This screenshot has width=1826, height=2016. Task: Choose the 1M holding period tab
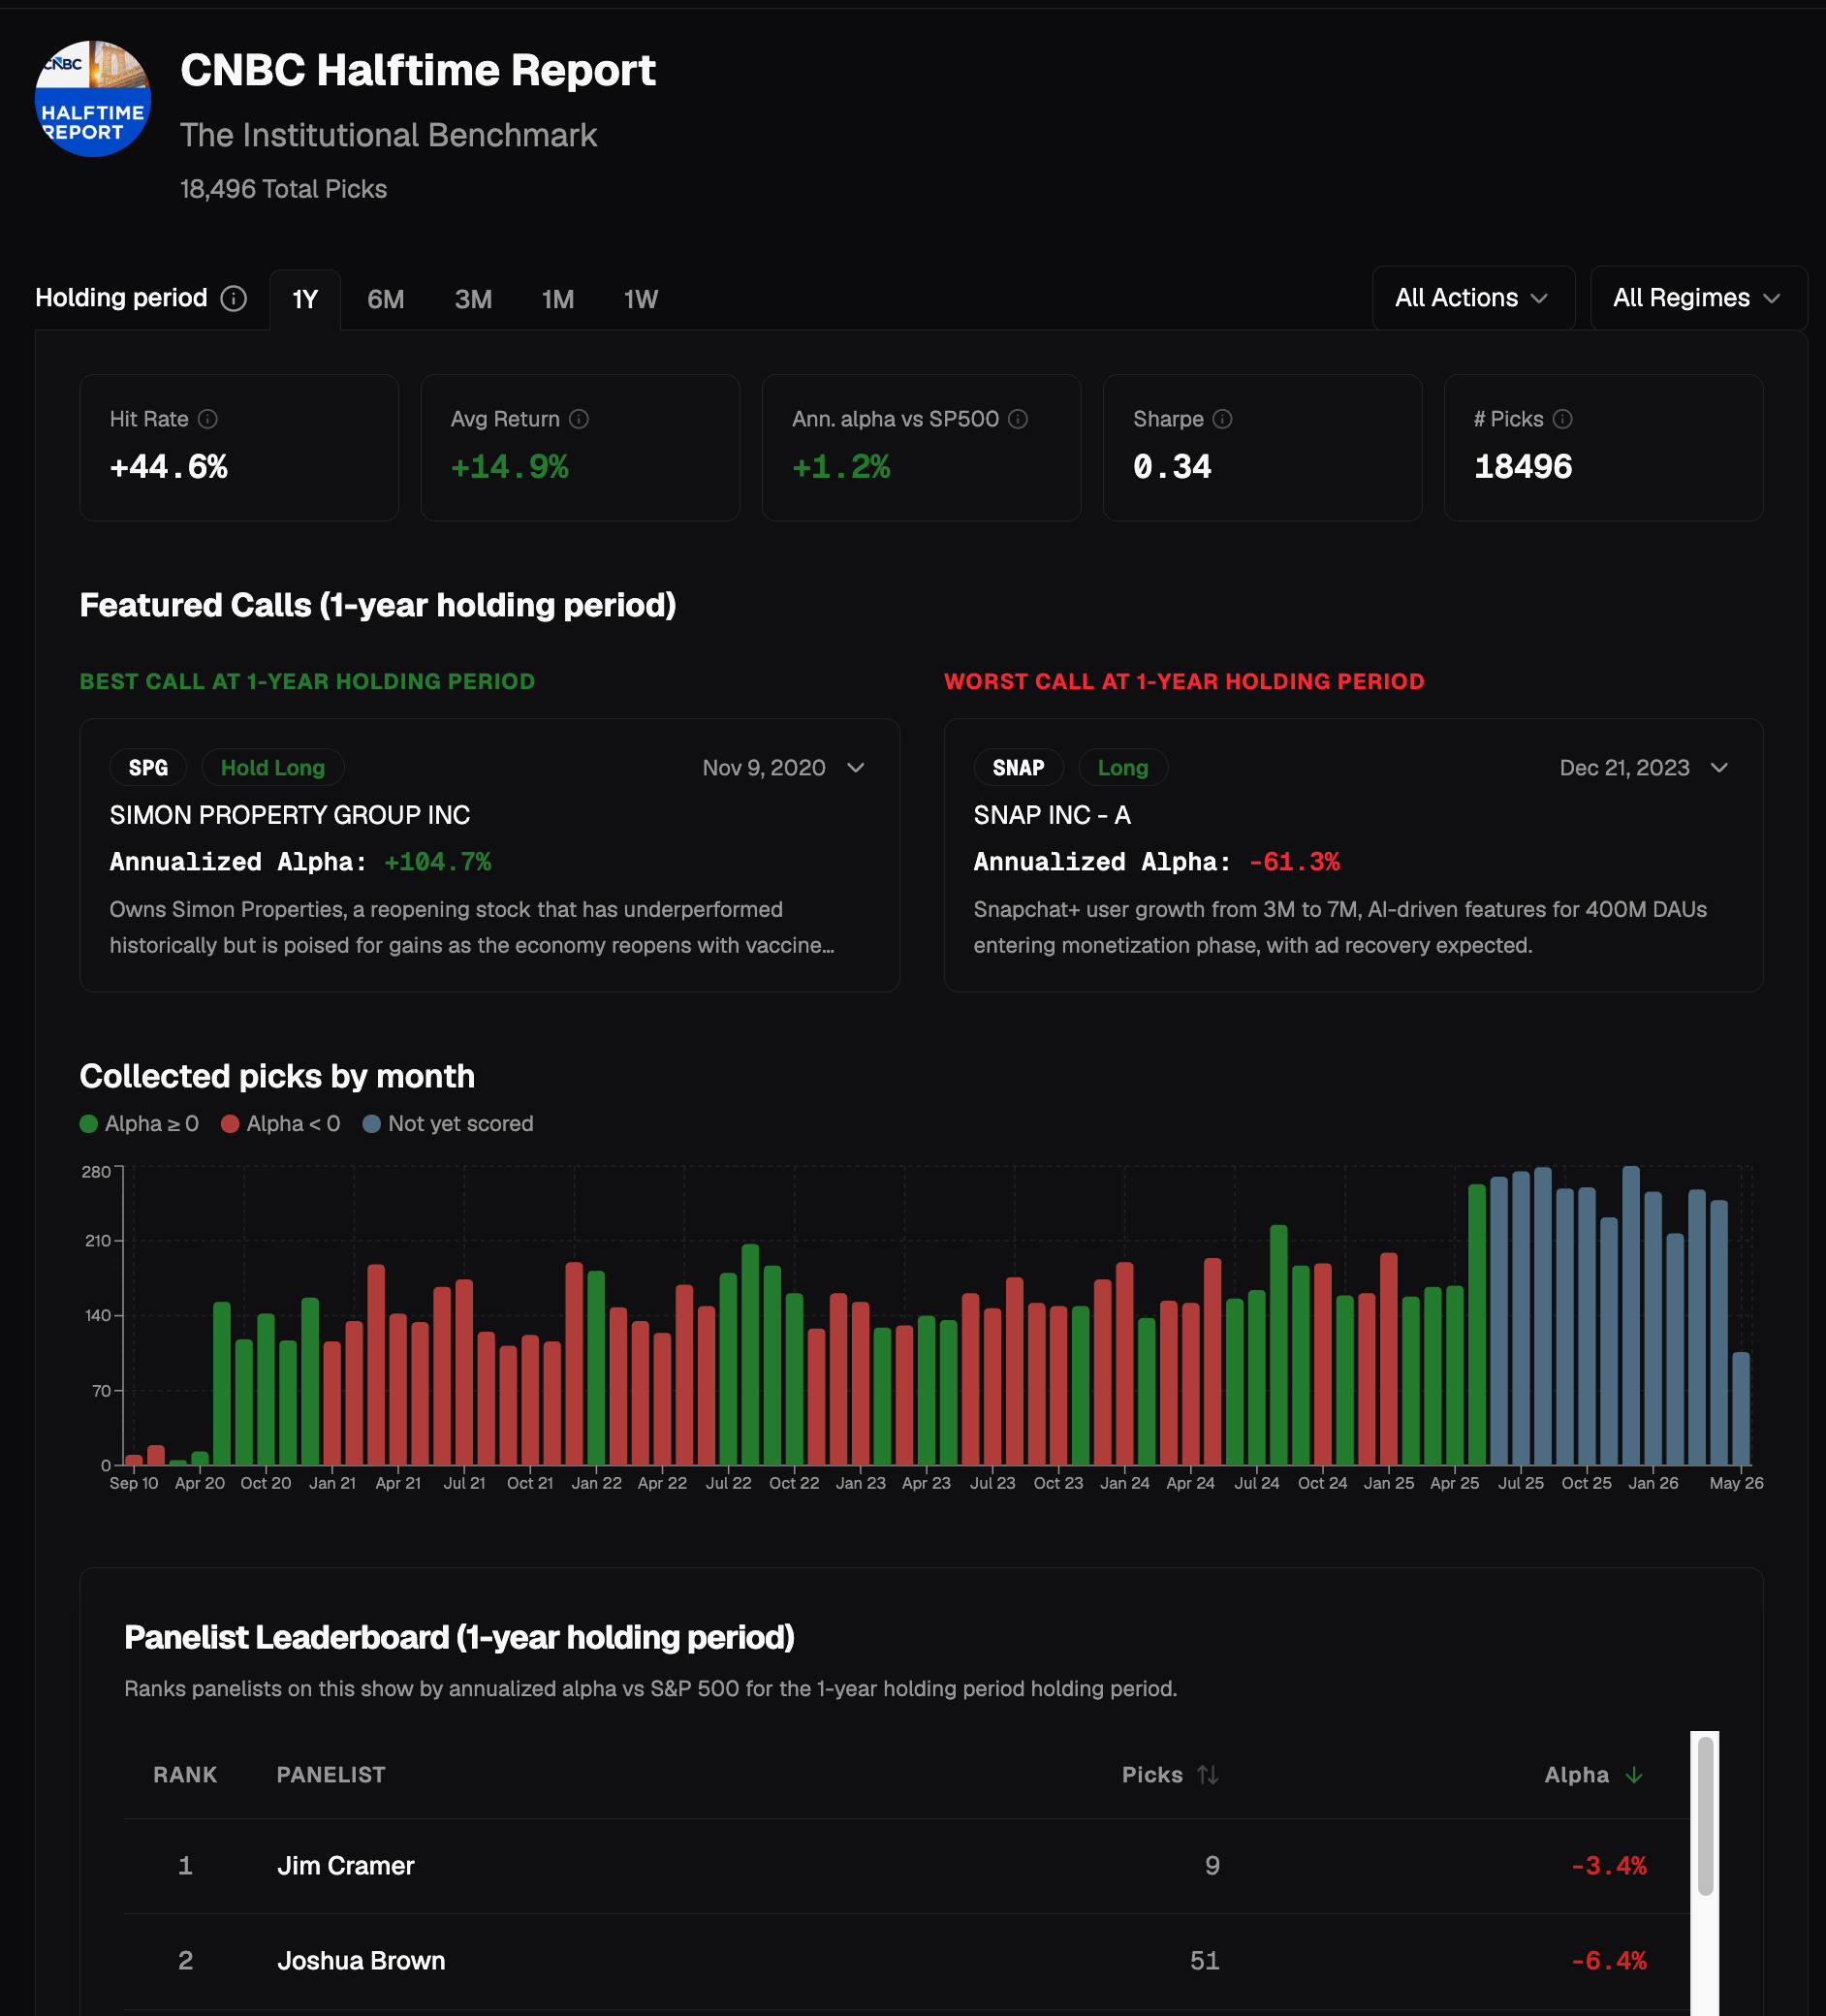click(x=558, y=299)
